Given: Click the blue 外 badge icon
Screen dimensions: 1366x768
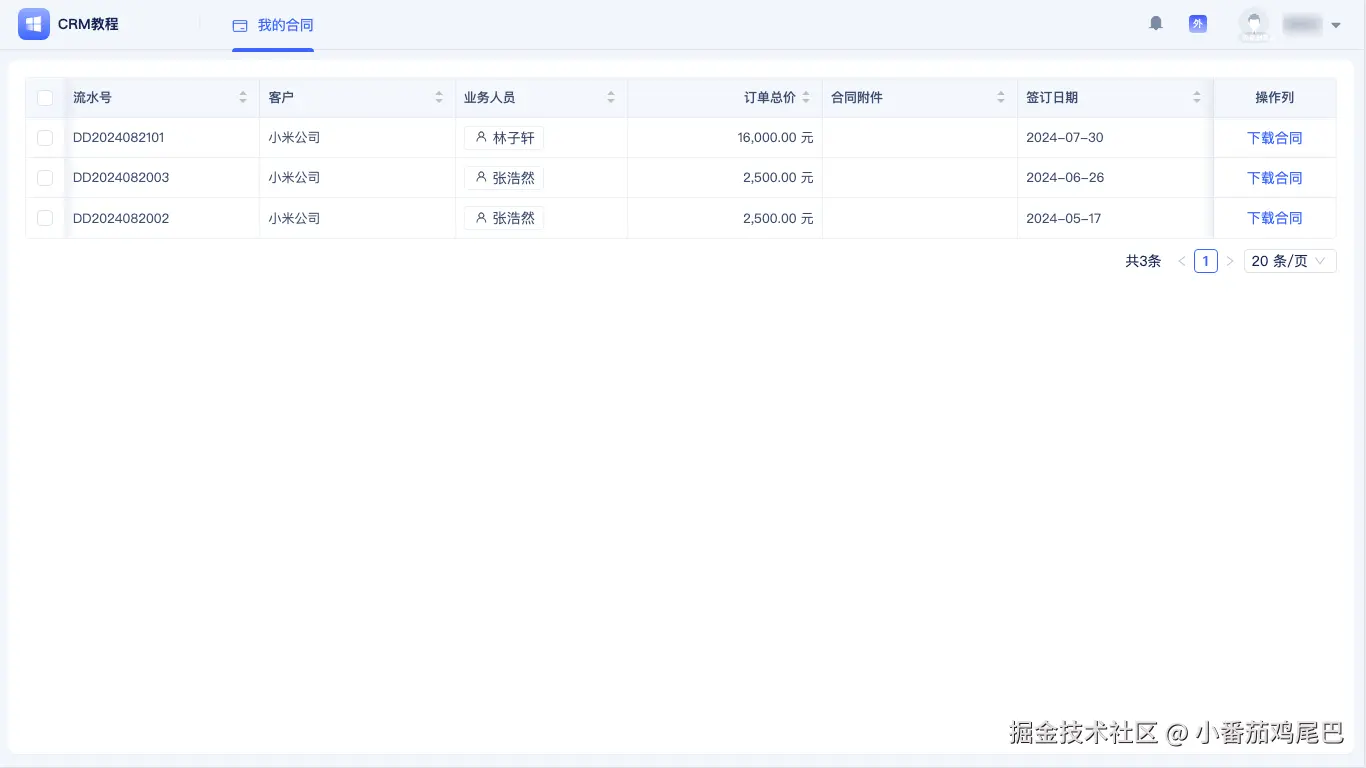Looking at the screenshot, I should point(1198,23).
